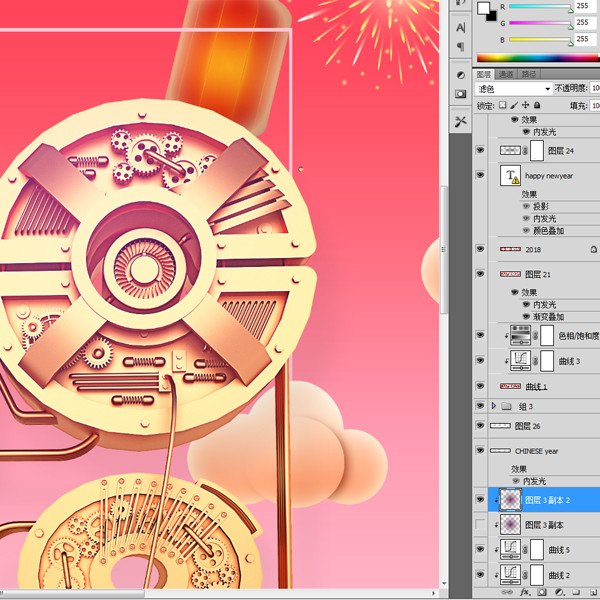Click the G channel slider

coord(539,23)
